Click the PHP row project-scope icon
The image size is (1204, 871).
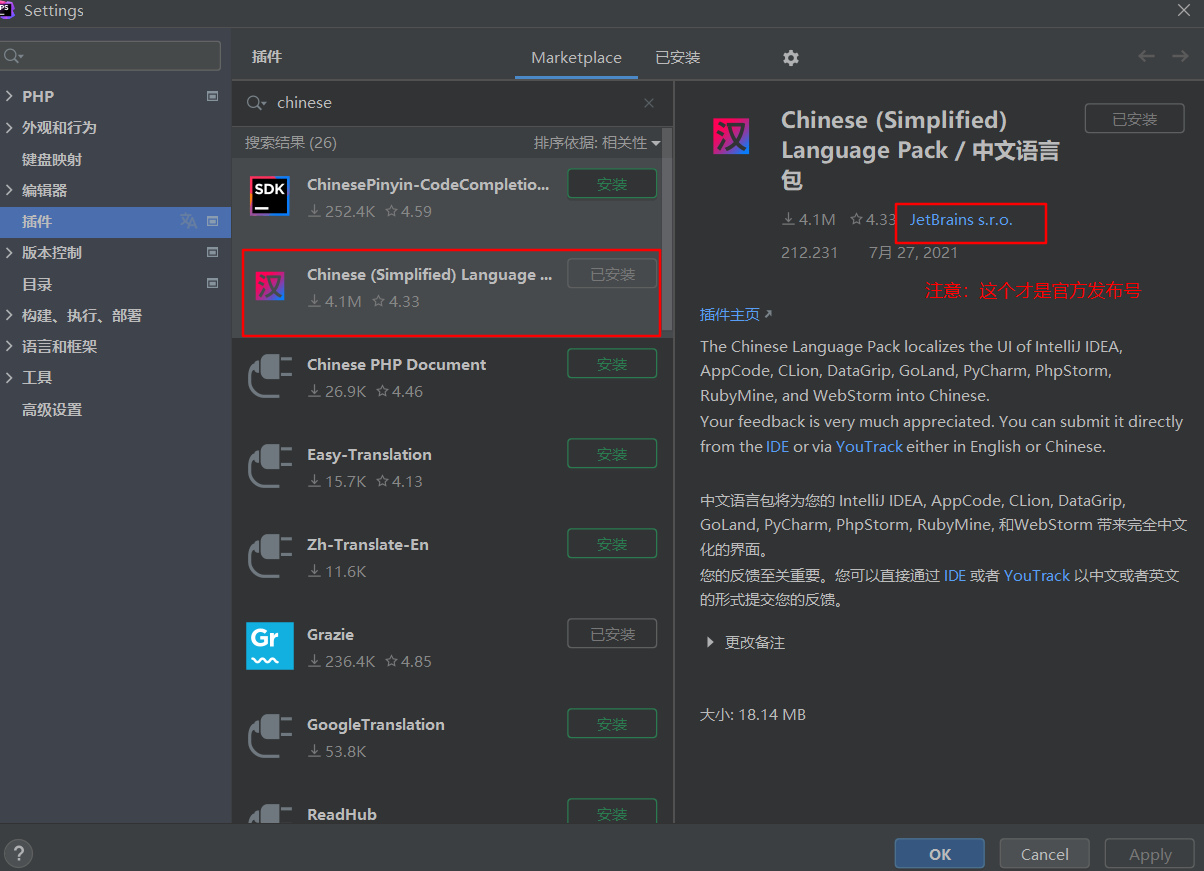212,96
